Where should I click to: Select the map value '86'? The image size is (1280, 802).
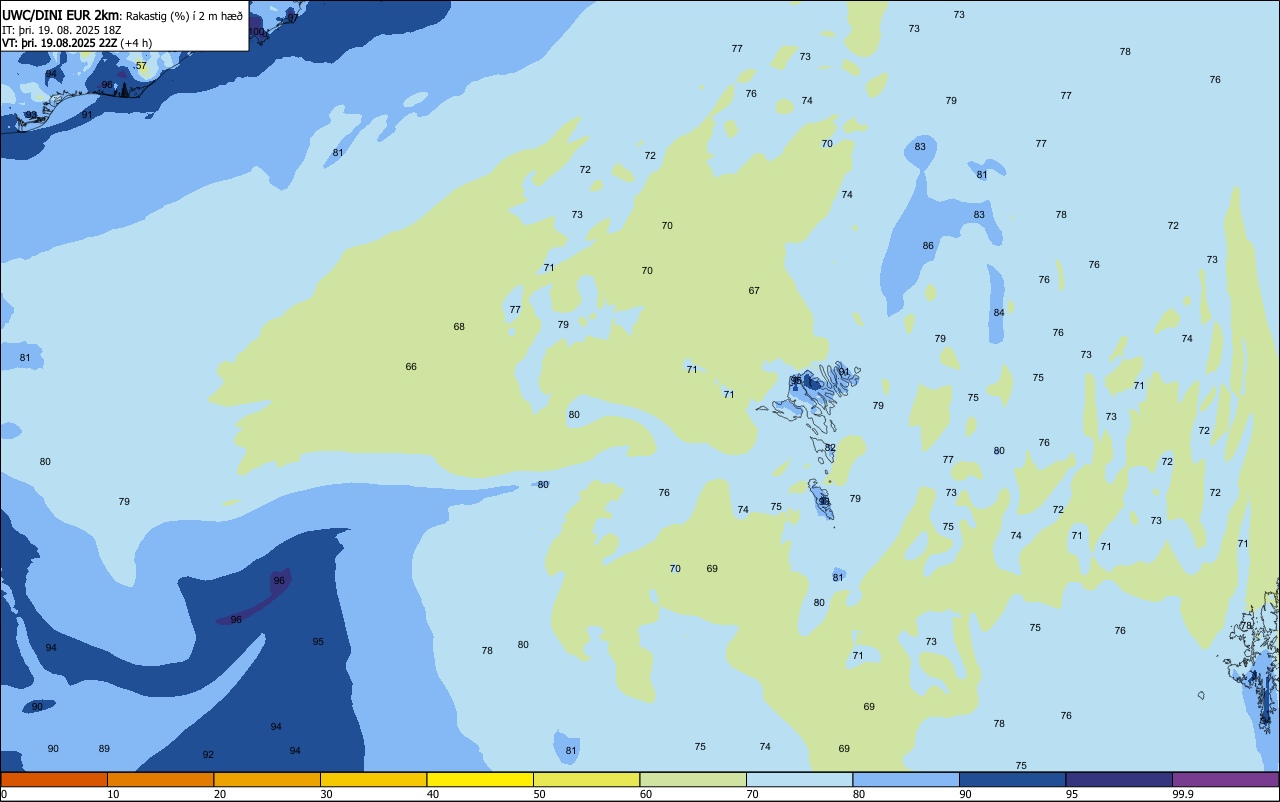pos(928,246)
